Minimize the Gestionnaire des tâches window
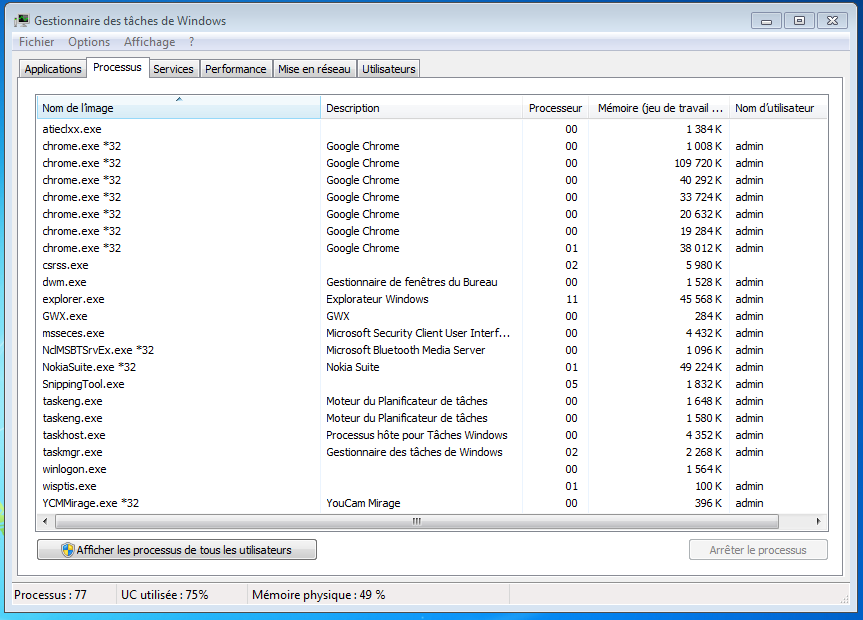 (766, 21)
